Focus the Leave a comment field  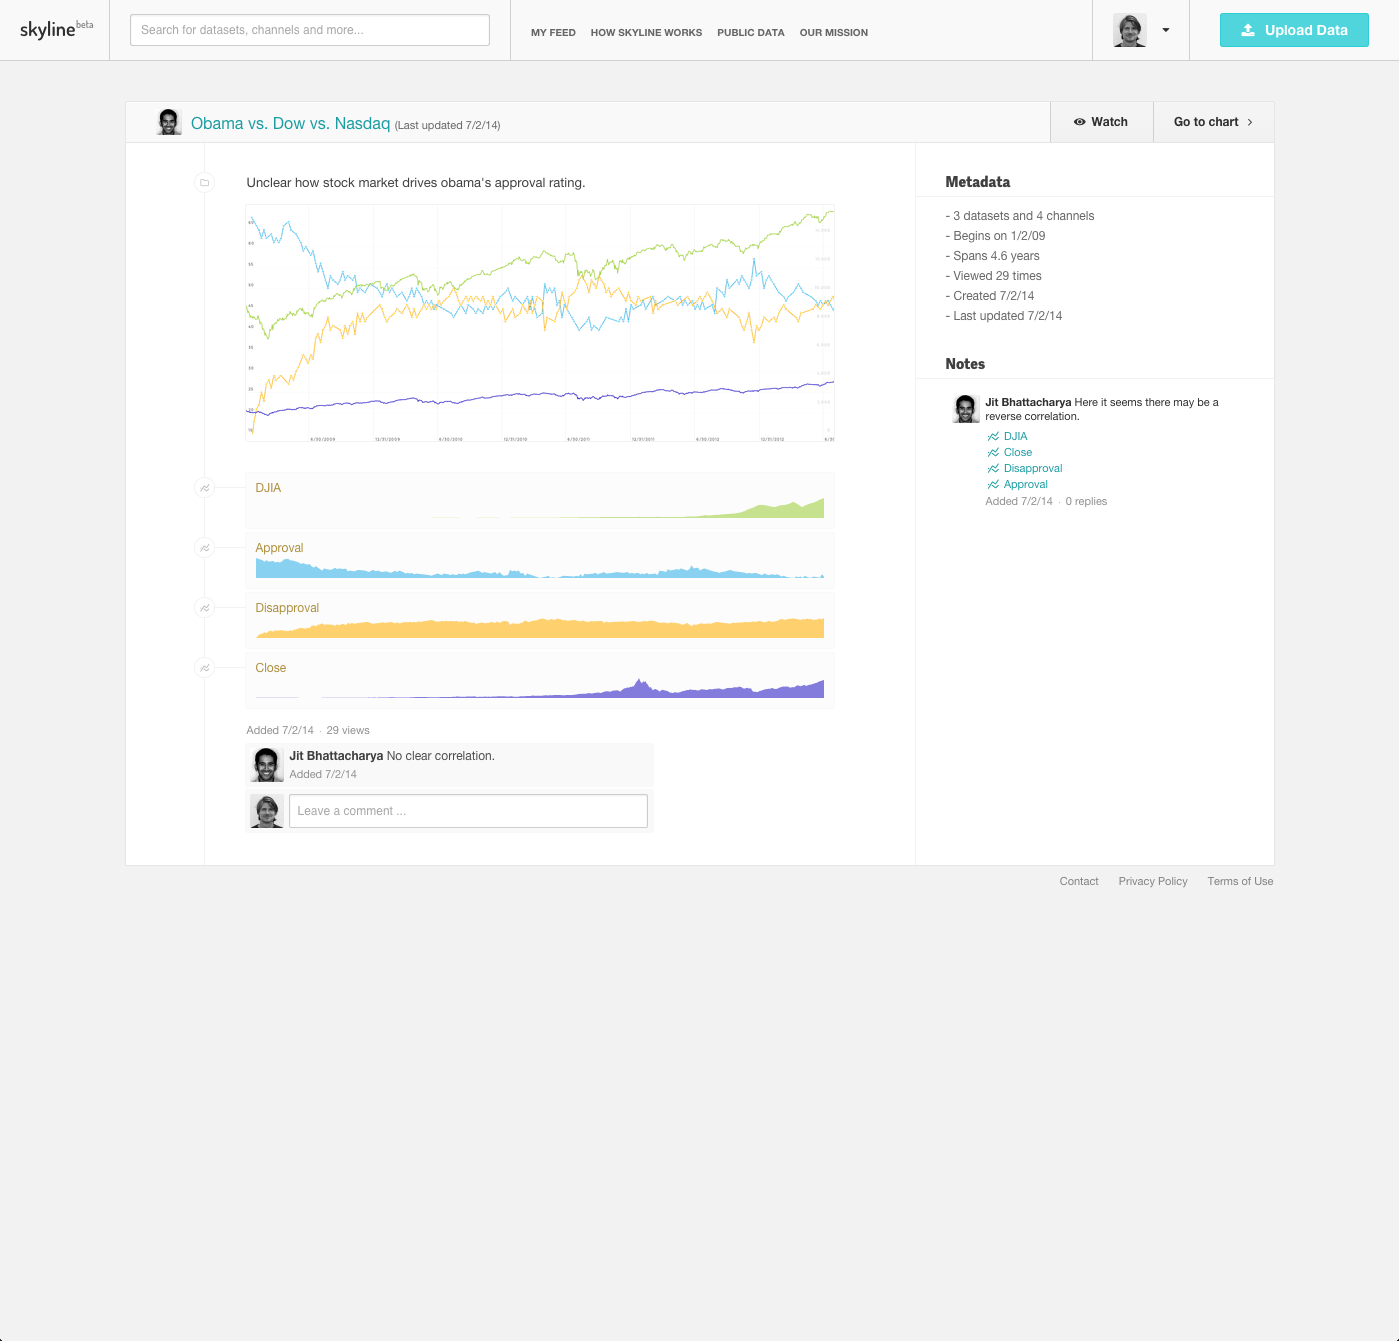point(468,811)
